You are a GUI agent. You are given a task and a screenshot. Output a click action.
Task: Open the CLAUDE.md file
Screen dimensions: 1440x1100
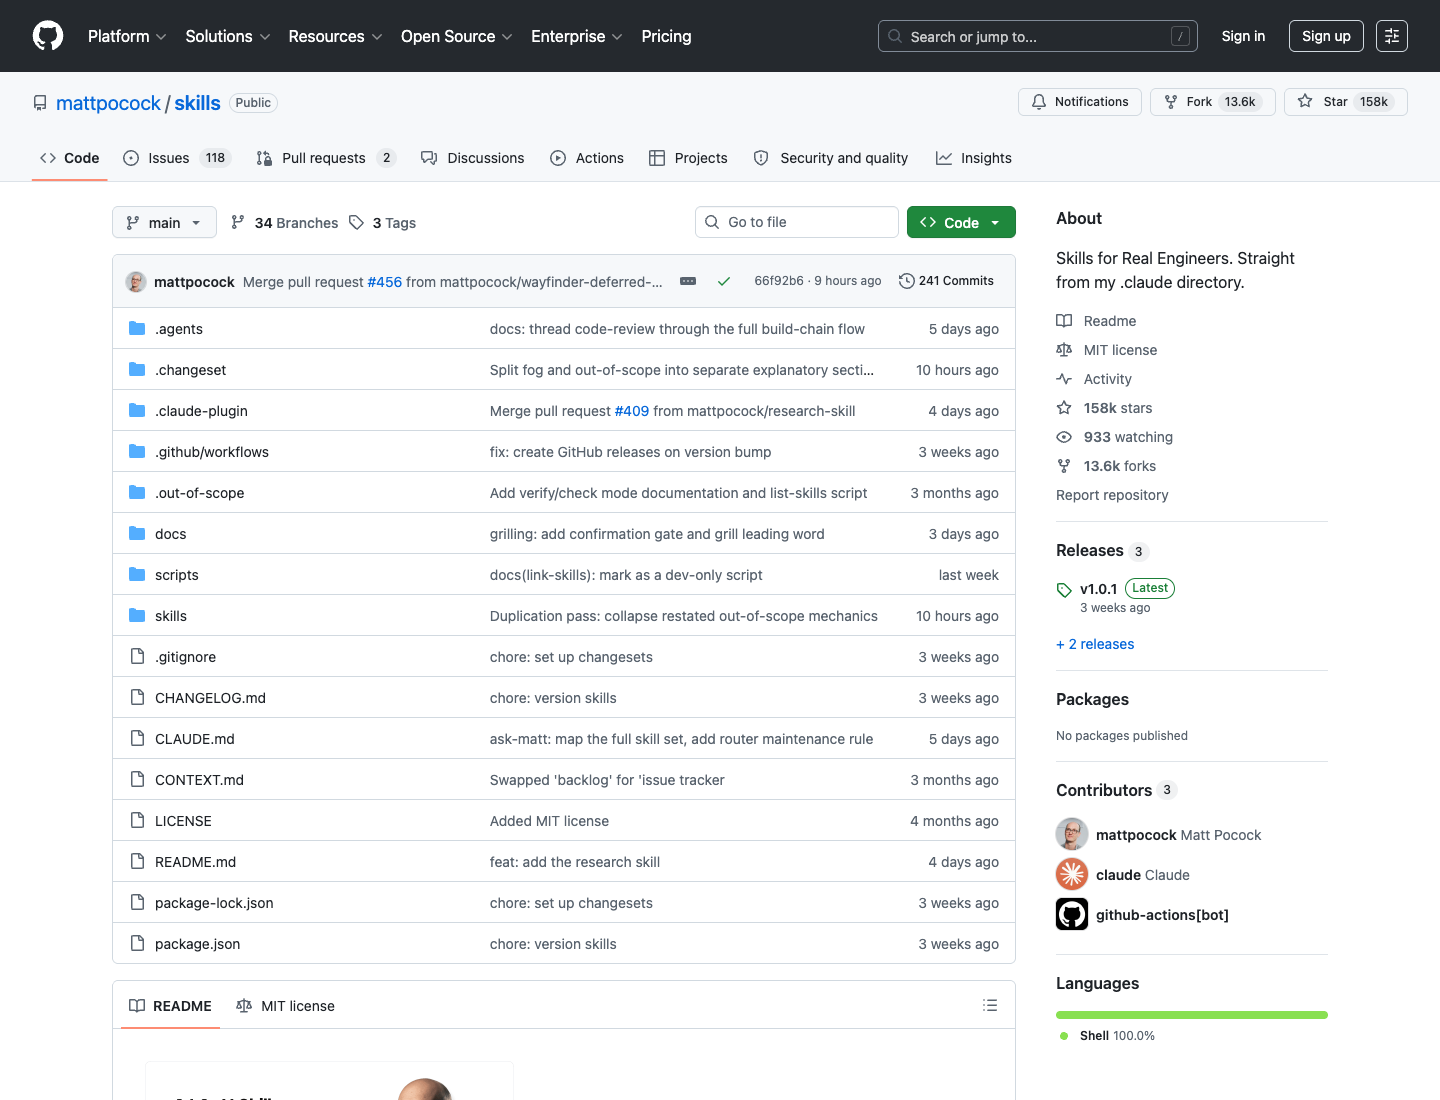coord(195,739)
